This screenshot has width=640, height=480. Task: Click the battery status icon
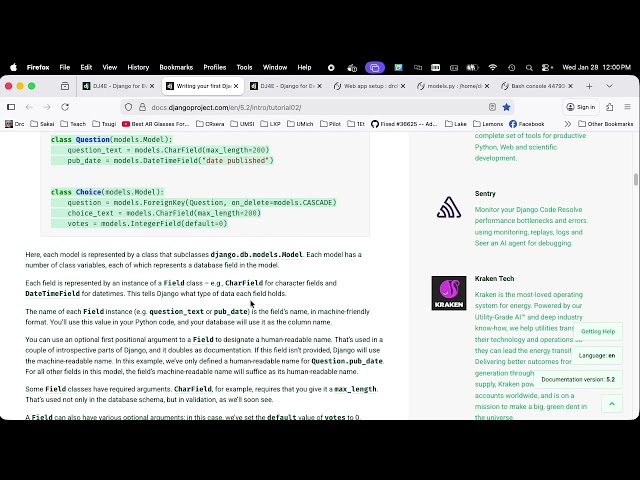click(472, 68)
